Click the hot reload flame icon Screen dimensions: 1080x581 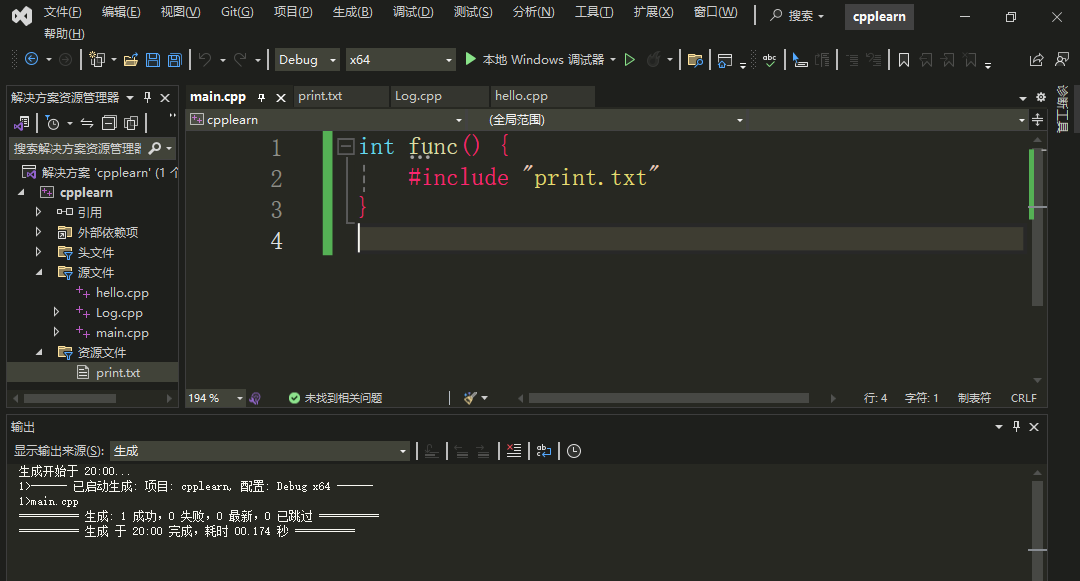[654, 60]
